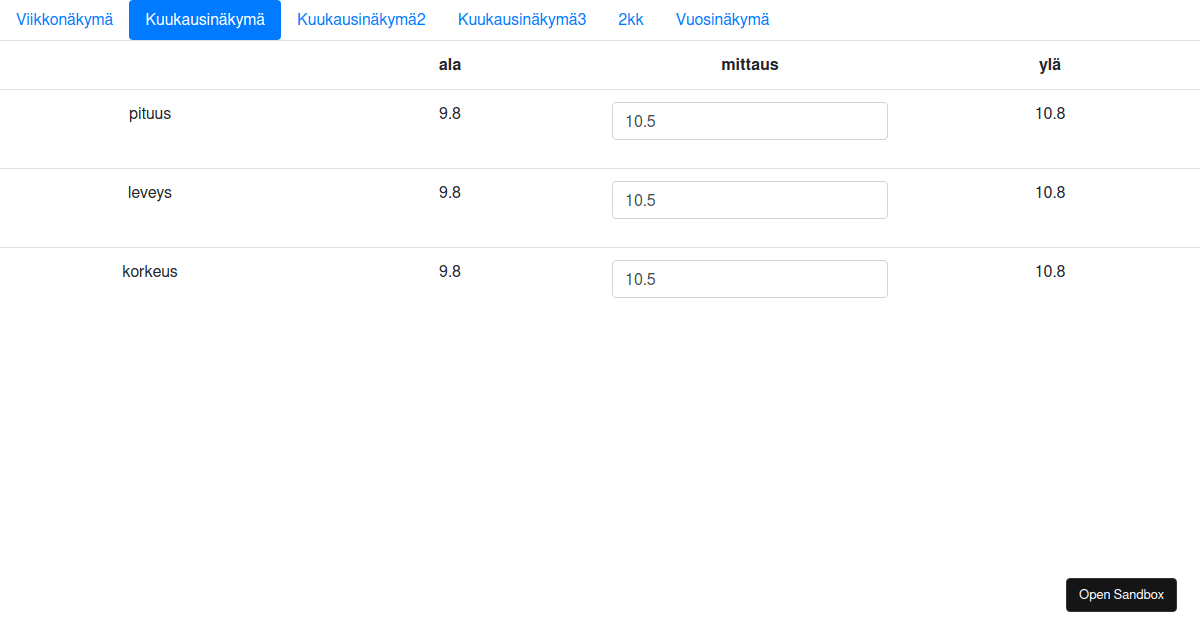Click the mittaus column header

click(749, 64)
